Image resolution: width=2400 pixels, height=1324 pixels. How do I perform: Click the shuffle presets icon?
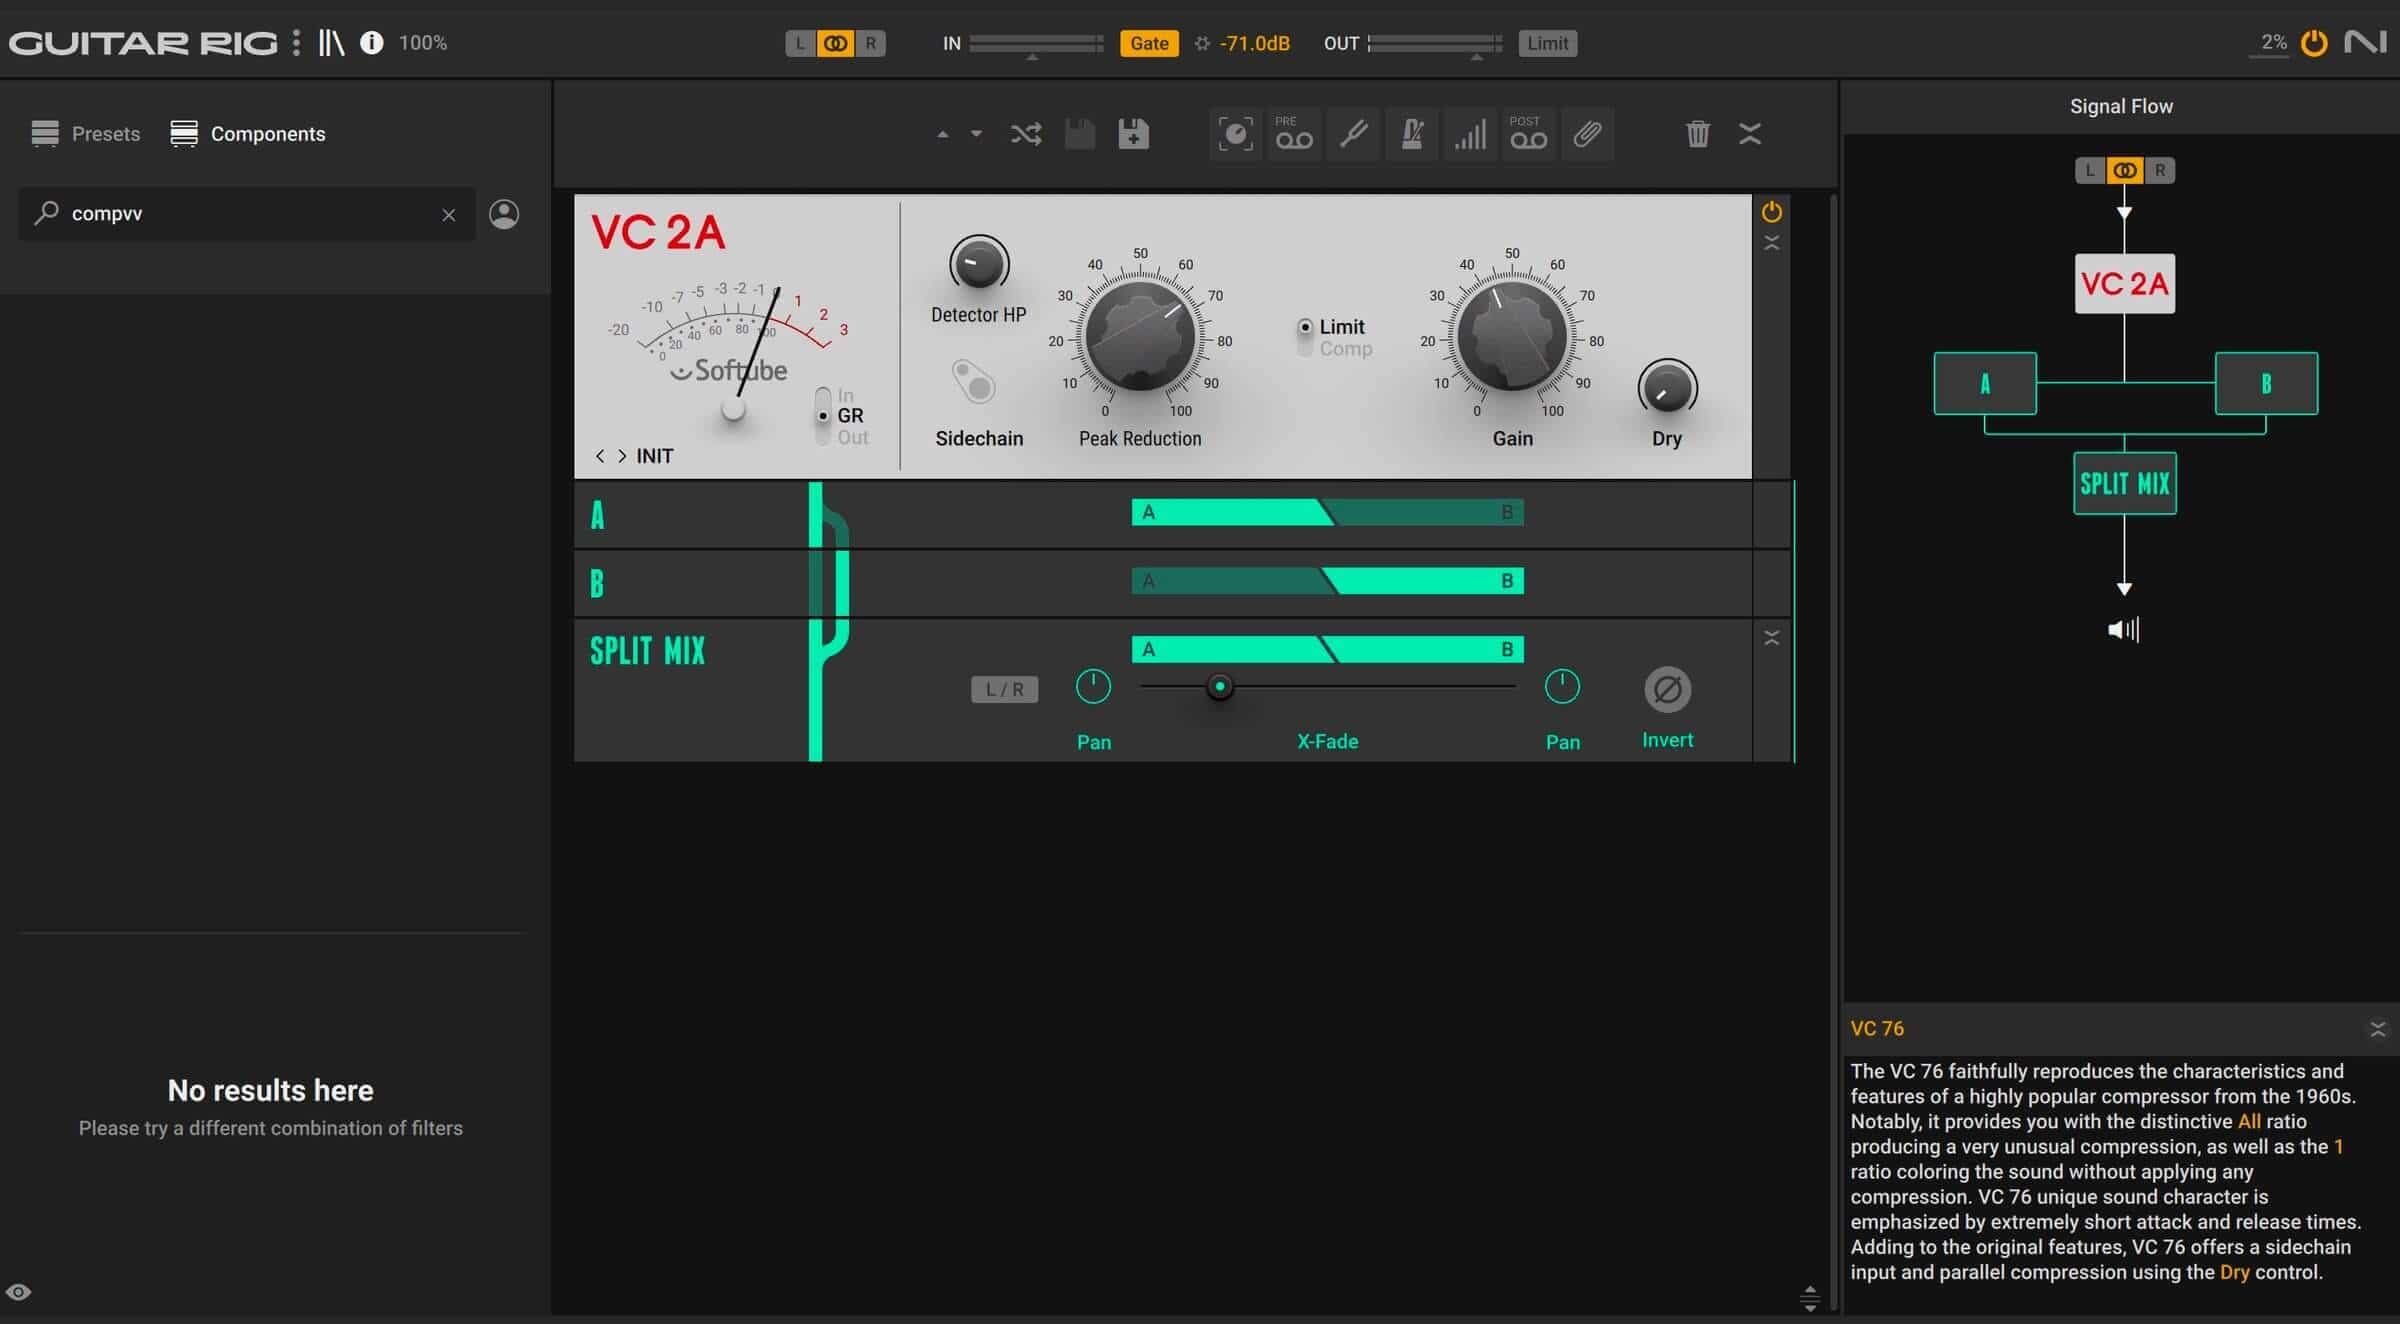pos(1026,134)
